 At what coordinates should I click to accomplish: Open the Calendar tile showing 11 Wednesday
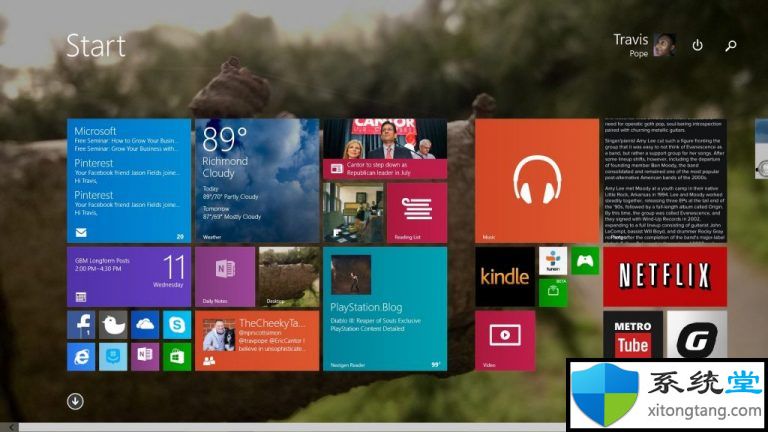click(129, 277)
